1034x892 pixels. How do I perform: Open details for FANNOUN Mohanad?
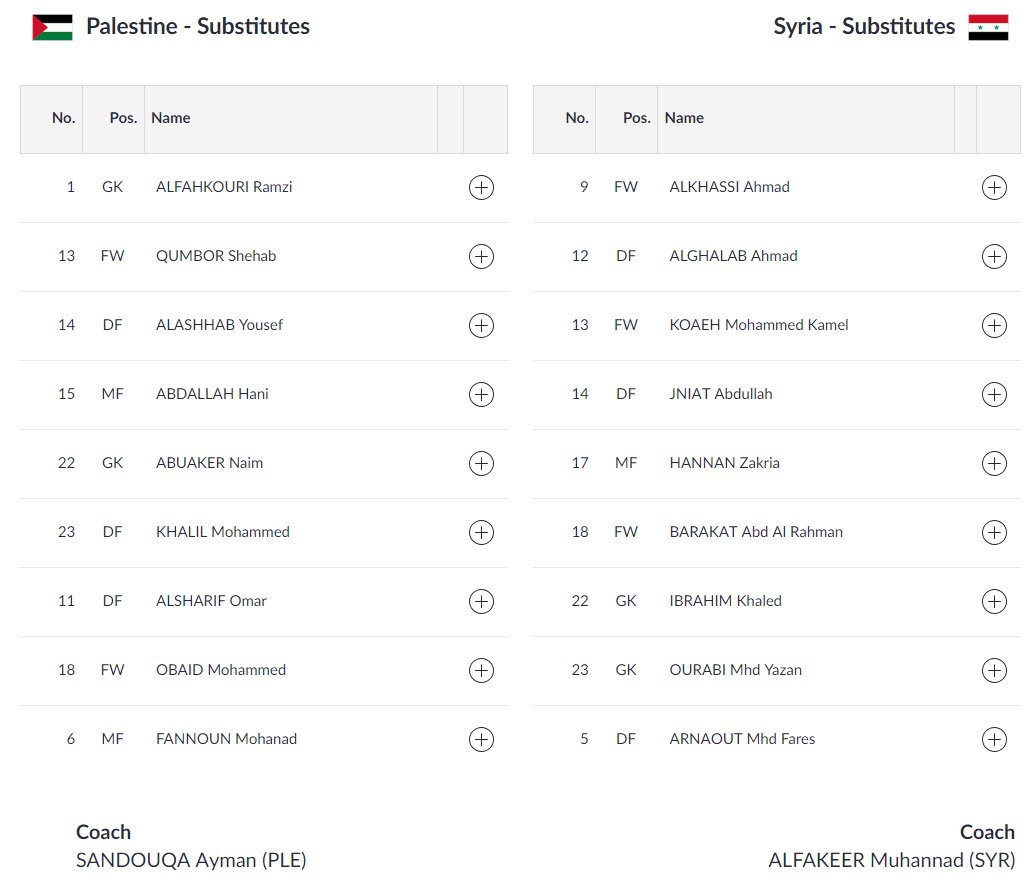click(481, 739)
